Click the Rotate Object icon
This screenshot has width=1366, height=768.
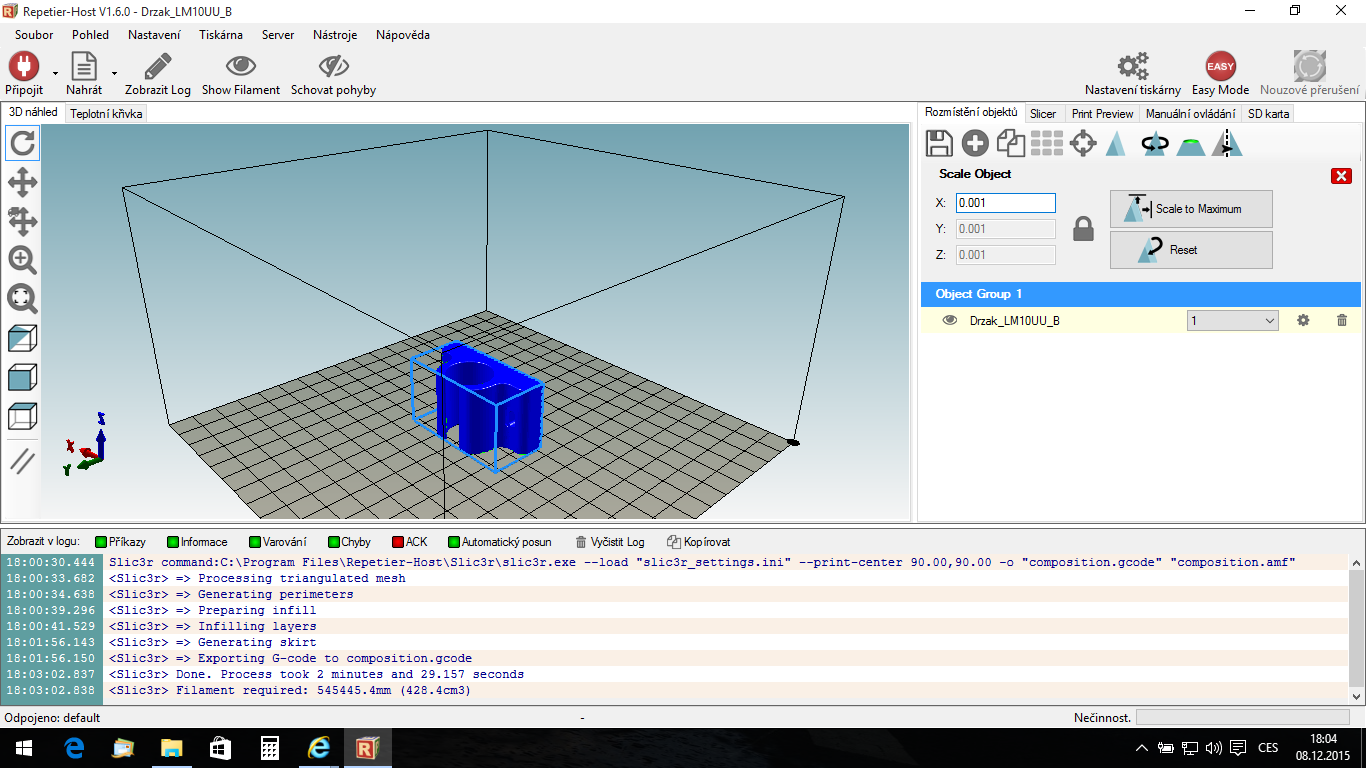(1155, 144)
